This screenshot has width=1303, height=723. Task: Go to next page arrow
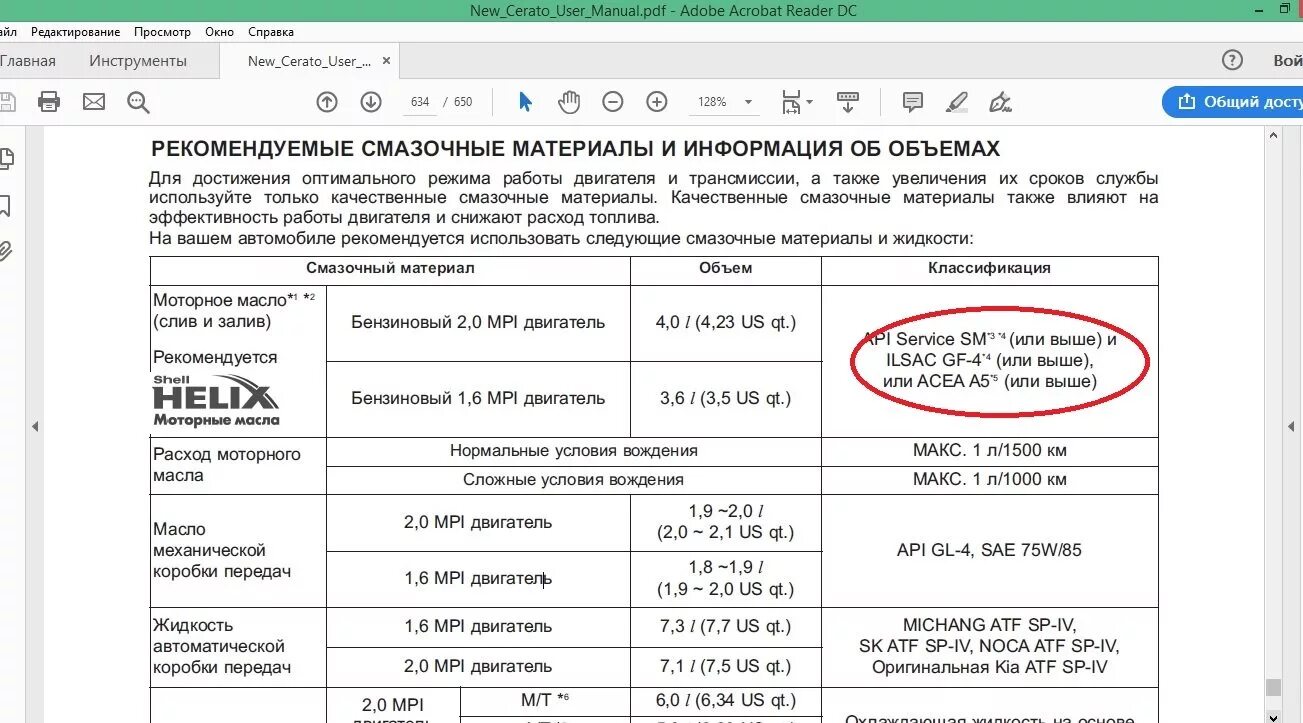click(371, 101)
